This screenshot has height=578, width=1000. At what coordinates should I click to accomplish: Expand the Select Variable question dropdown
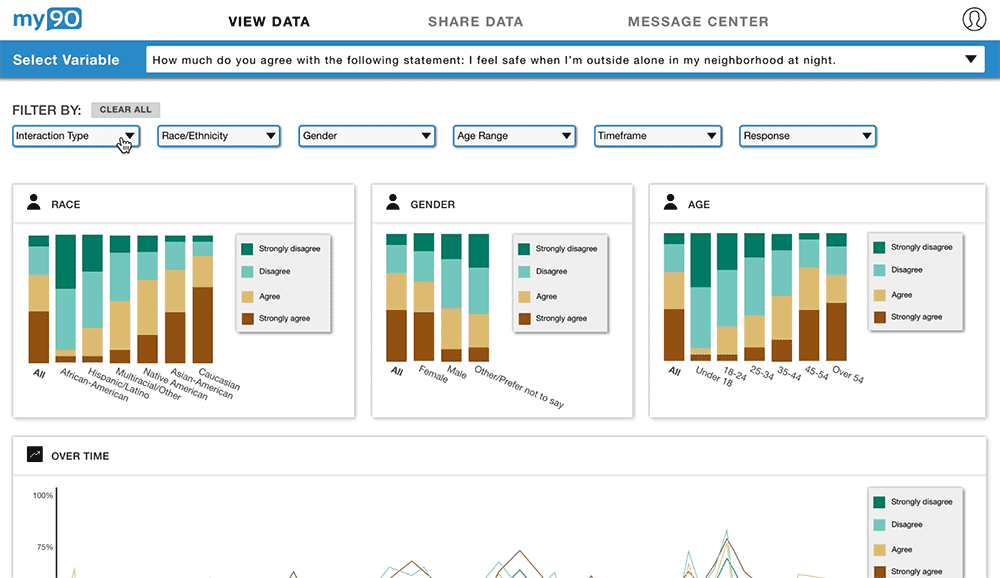click(565, 59)
